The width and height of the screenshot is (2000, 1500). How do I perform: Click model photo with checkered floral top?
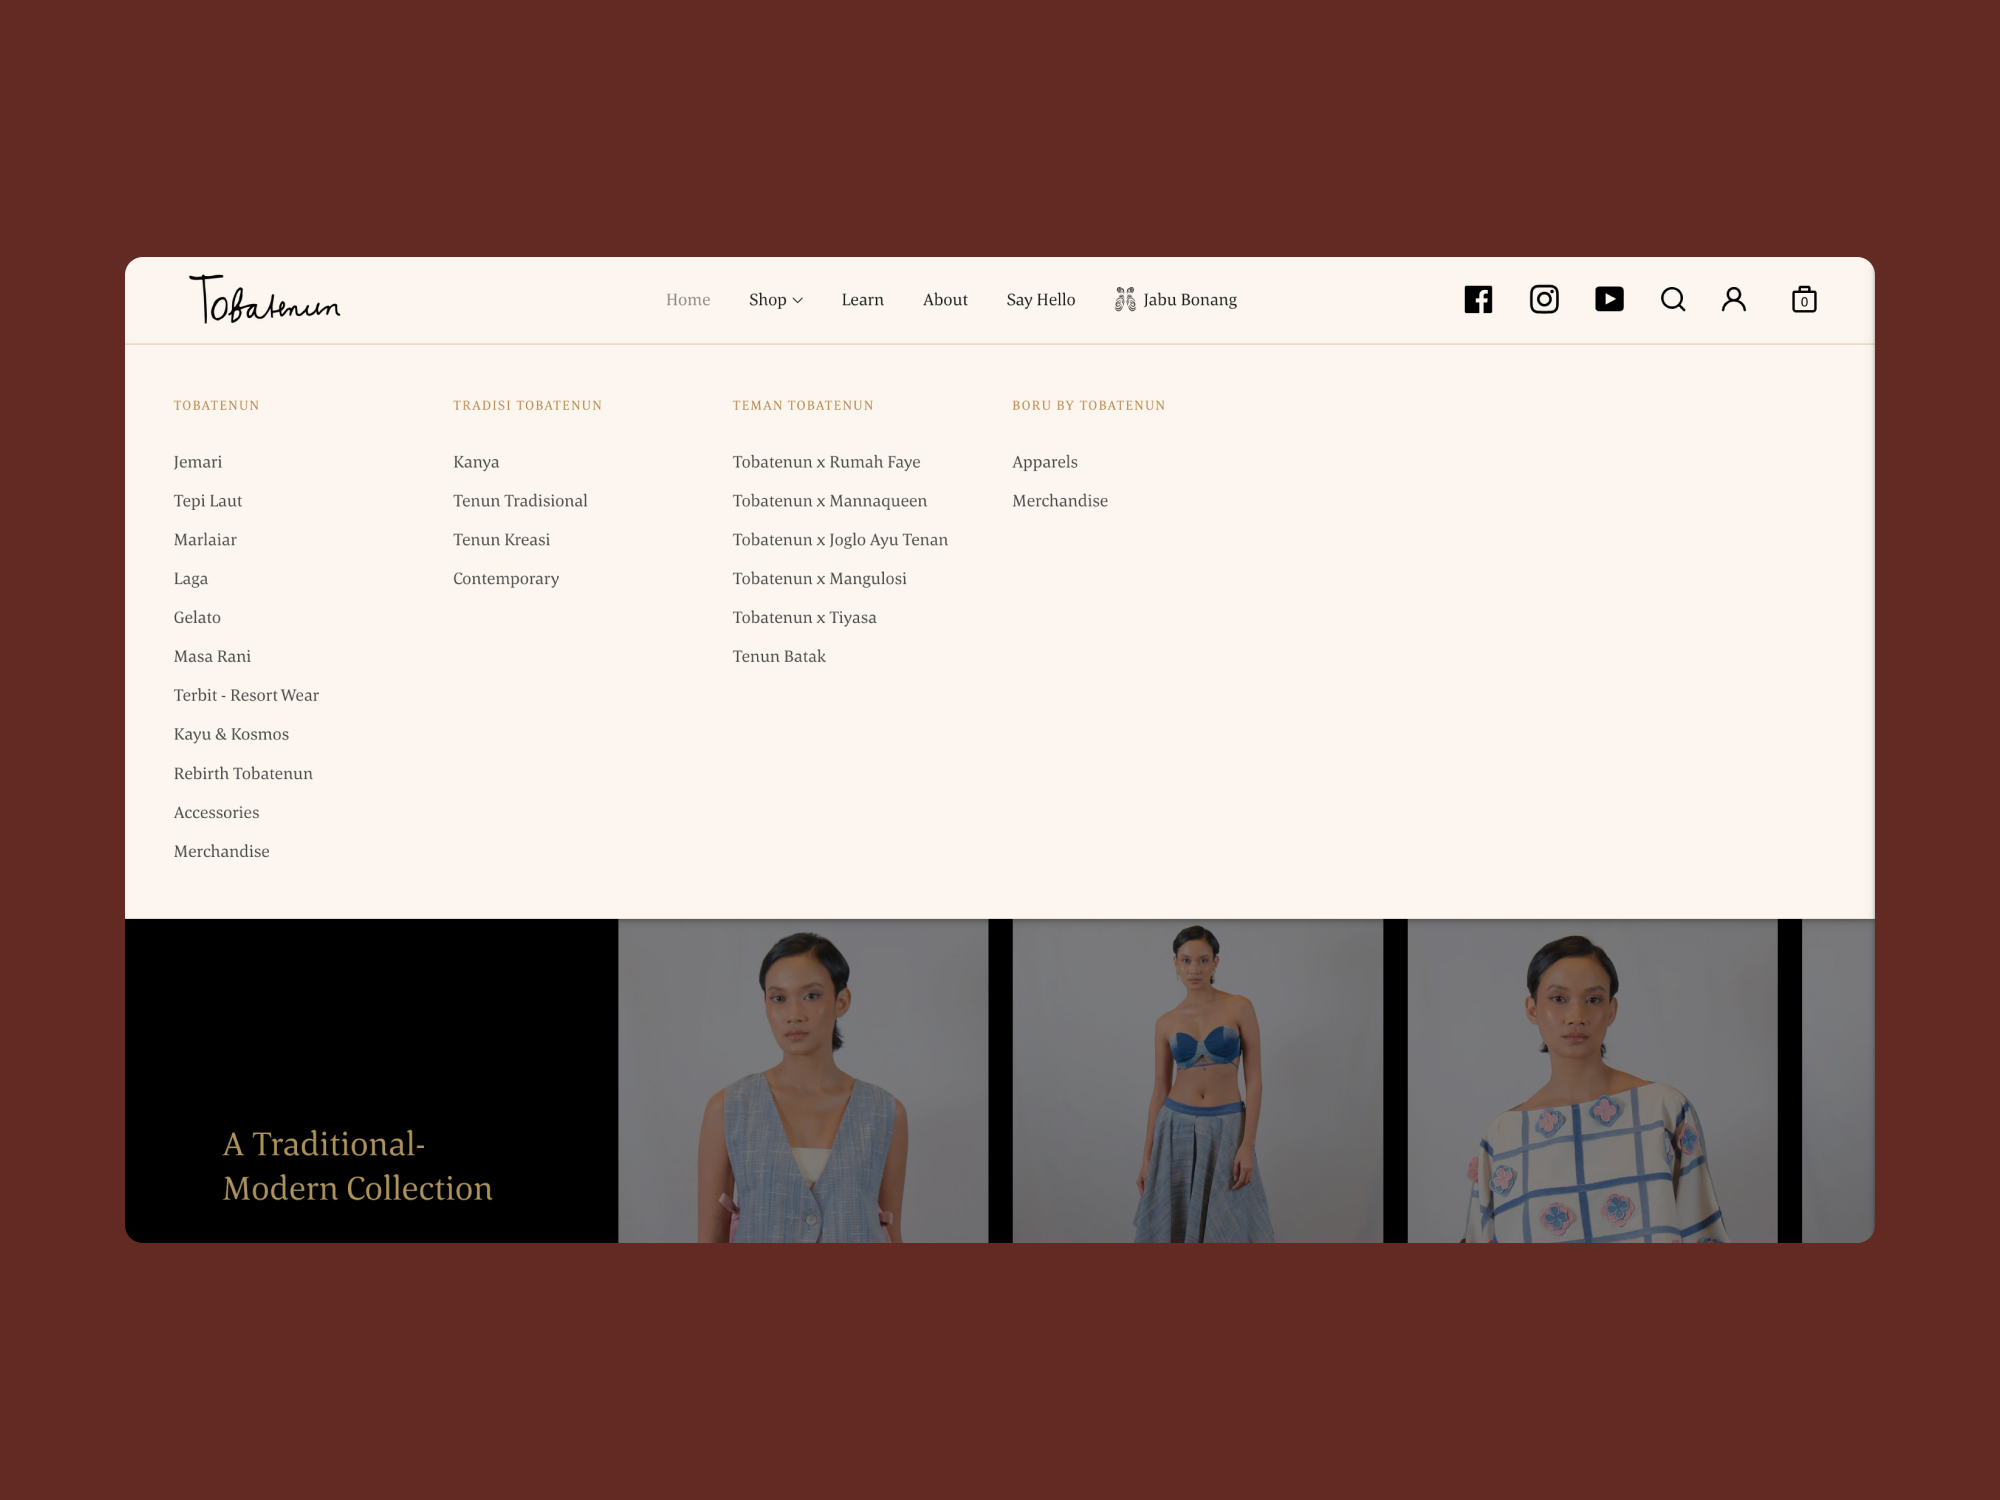1592,1081
